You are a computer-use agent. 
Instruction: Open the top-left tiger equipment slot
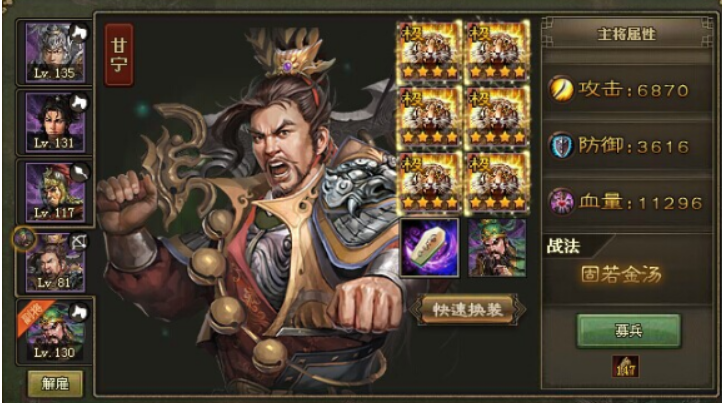pos(430,52)
